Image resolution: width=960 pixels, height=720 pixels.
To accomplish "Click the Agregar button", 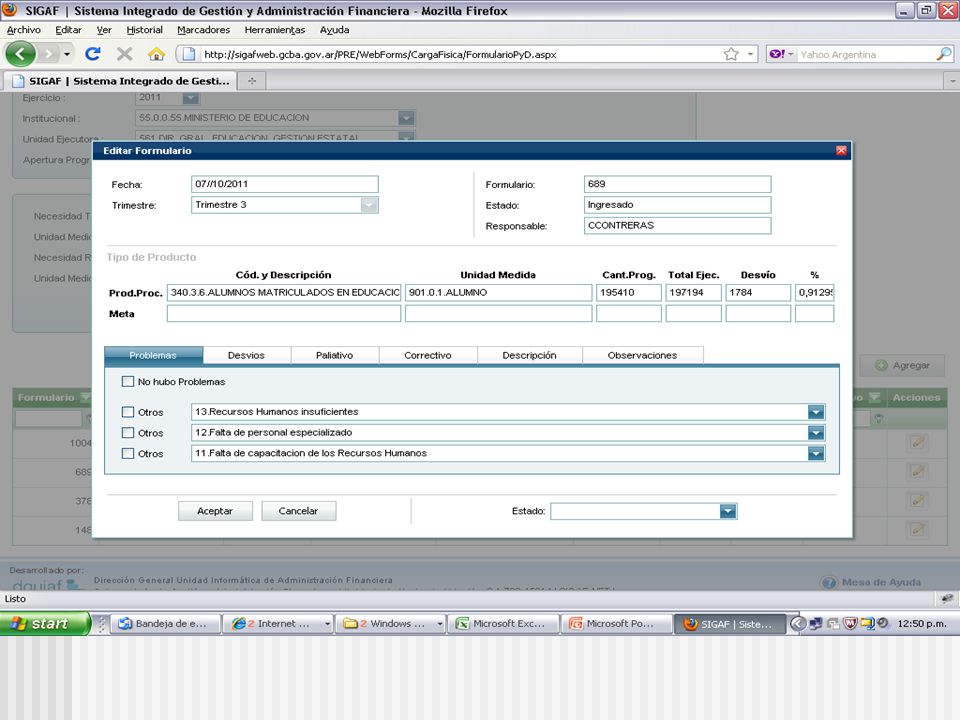I will (x=903, y=366).
